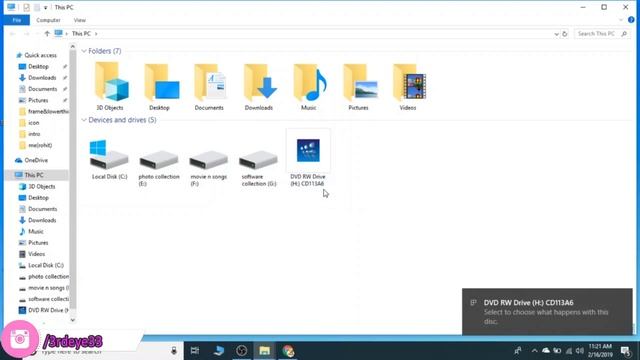Open address bar history dropdown
The image size is (640, 360).
[556, 34]
